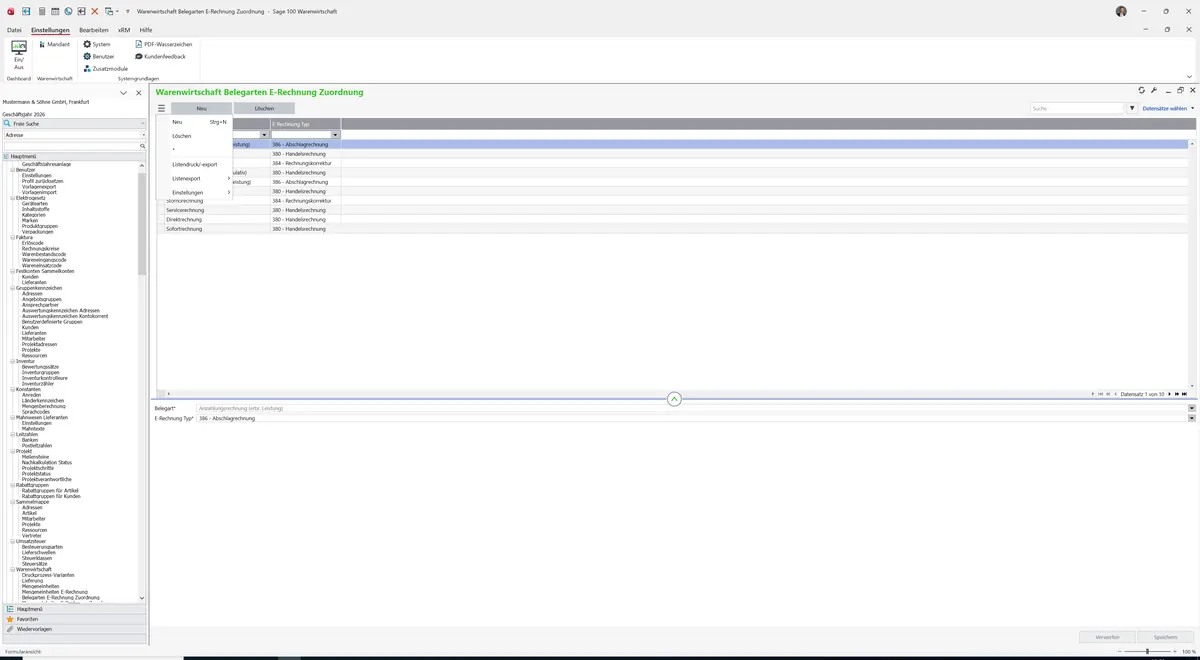The height and width of the screenshot is (660, 1200).
Task: Adjust the zoom slider in status bar
Action: point(1147,651)
